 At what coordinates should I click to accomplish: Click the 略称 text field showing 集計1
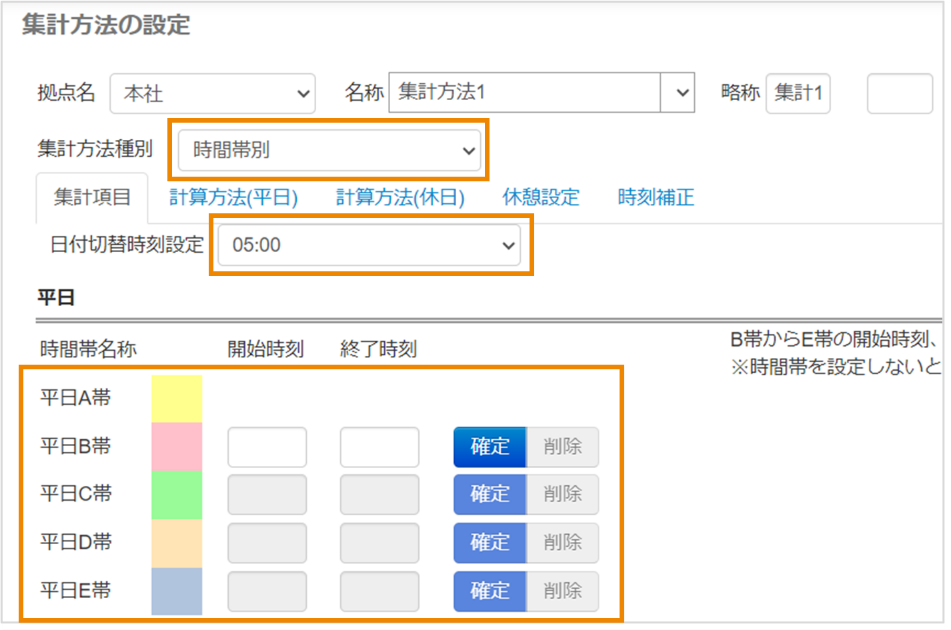click(798, 94)
